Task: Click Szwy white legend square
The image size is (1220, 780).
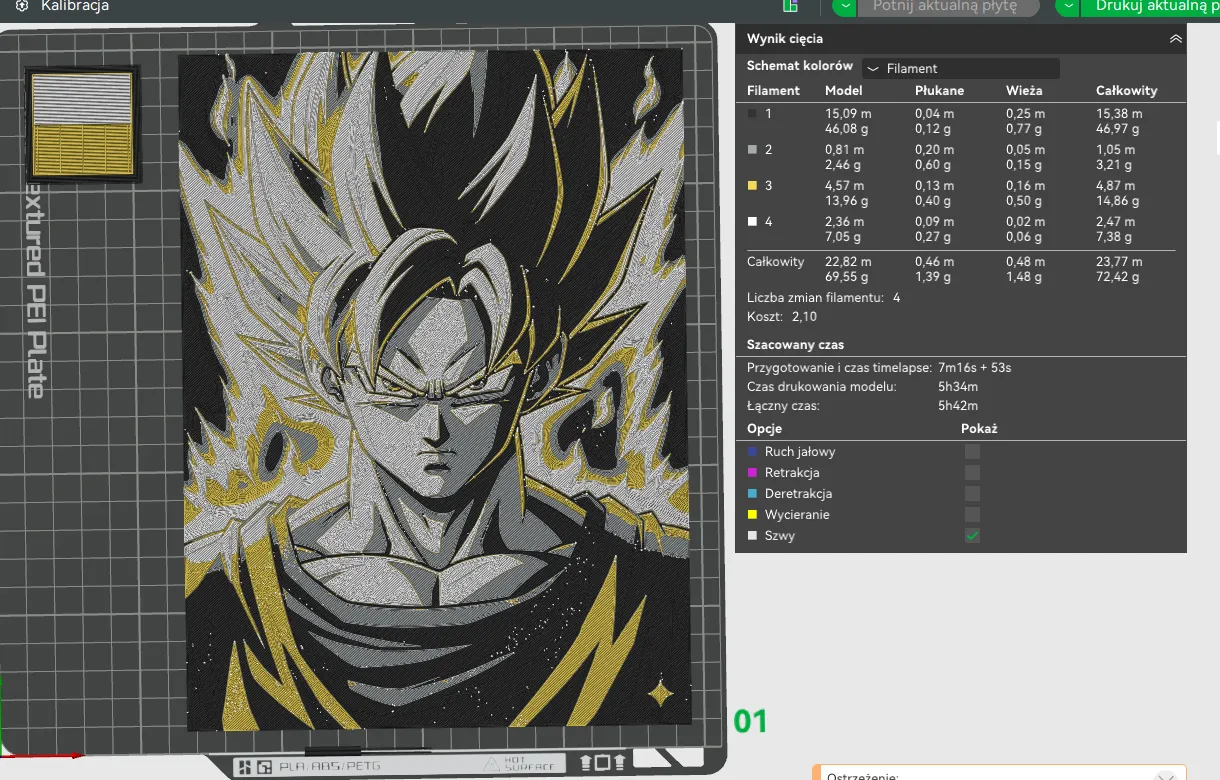Action: 752,536
